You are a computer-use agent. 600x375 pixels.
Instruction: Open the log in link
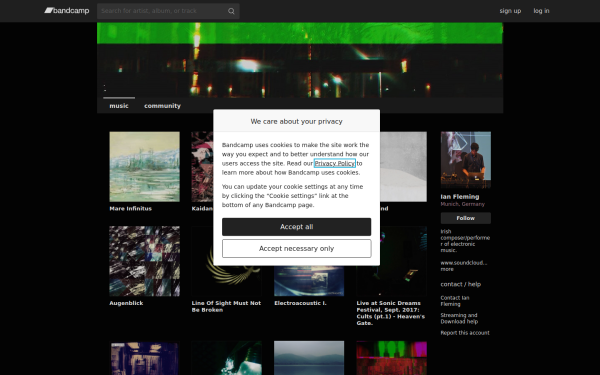[541, 11]
